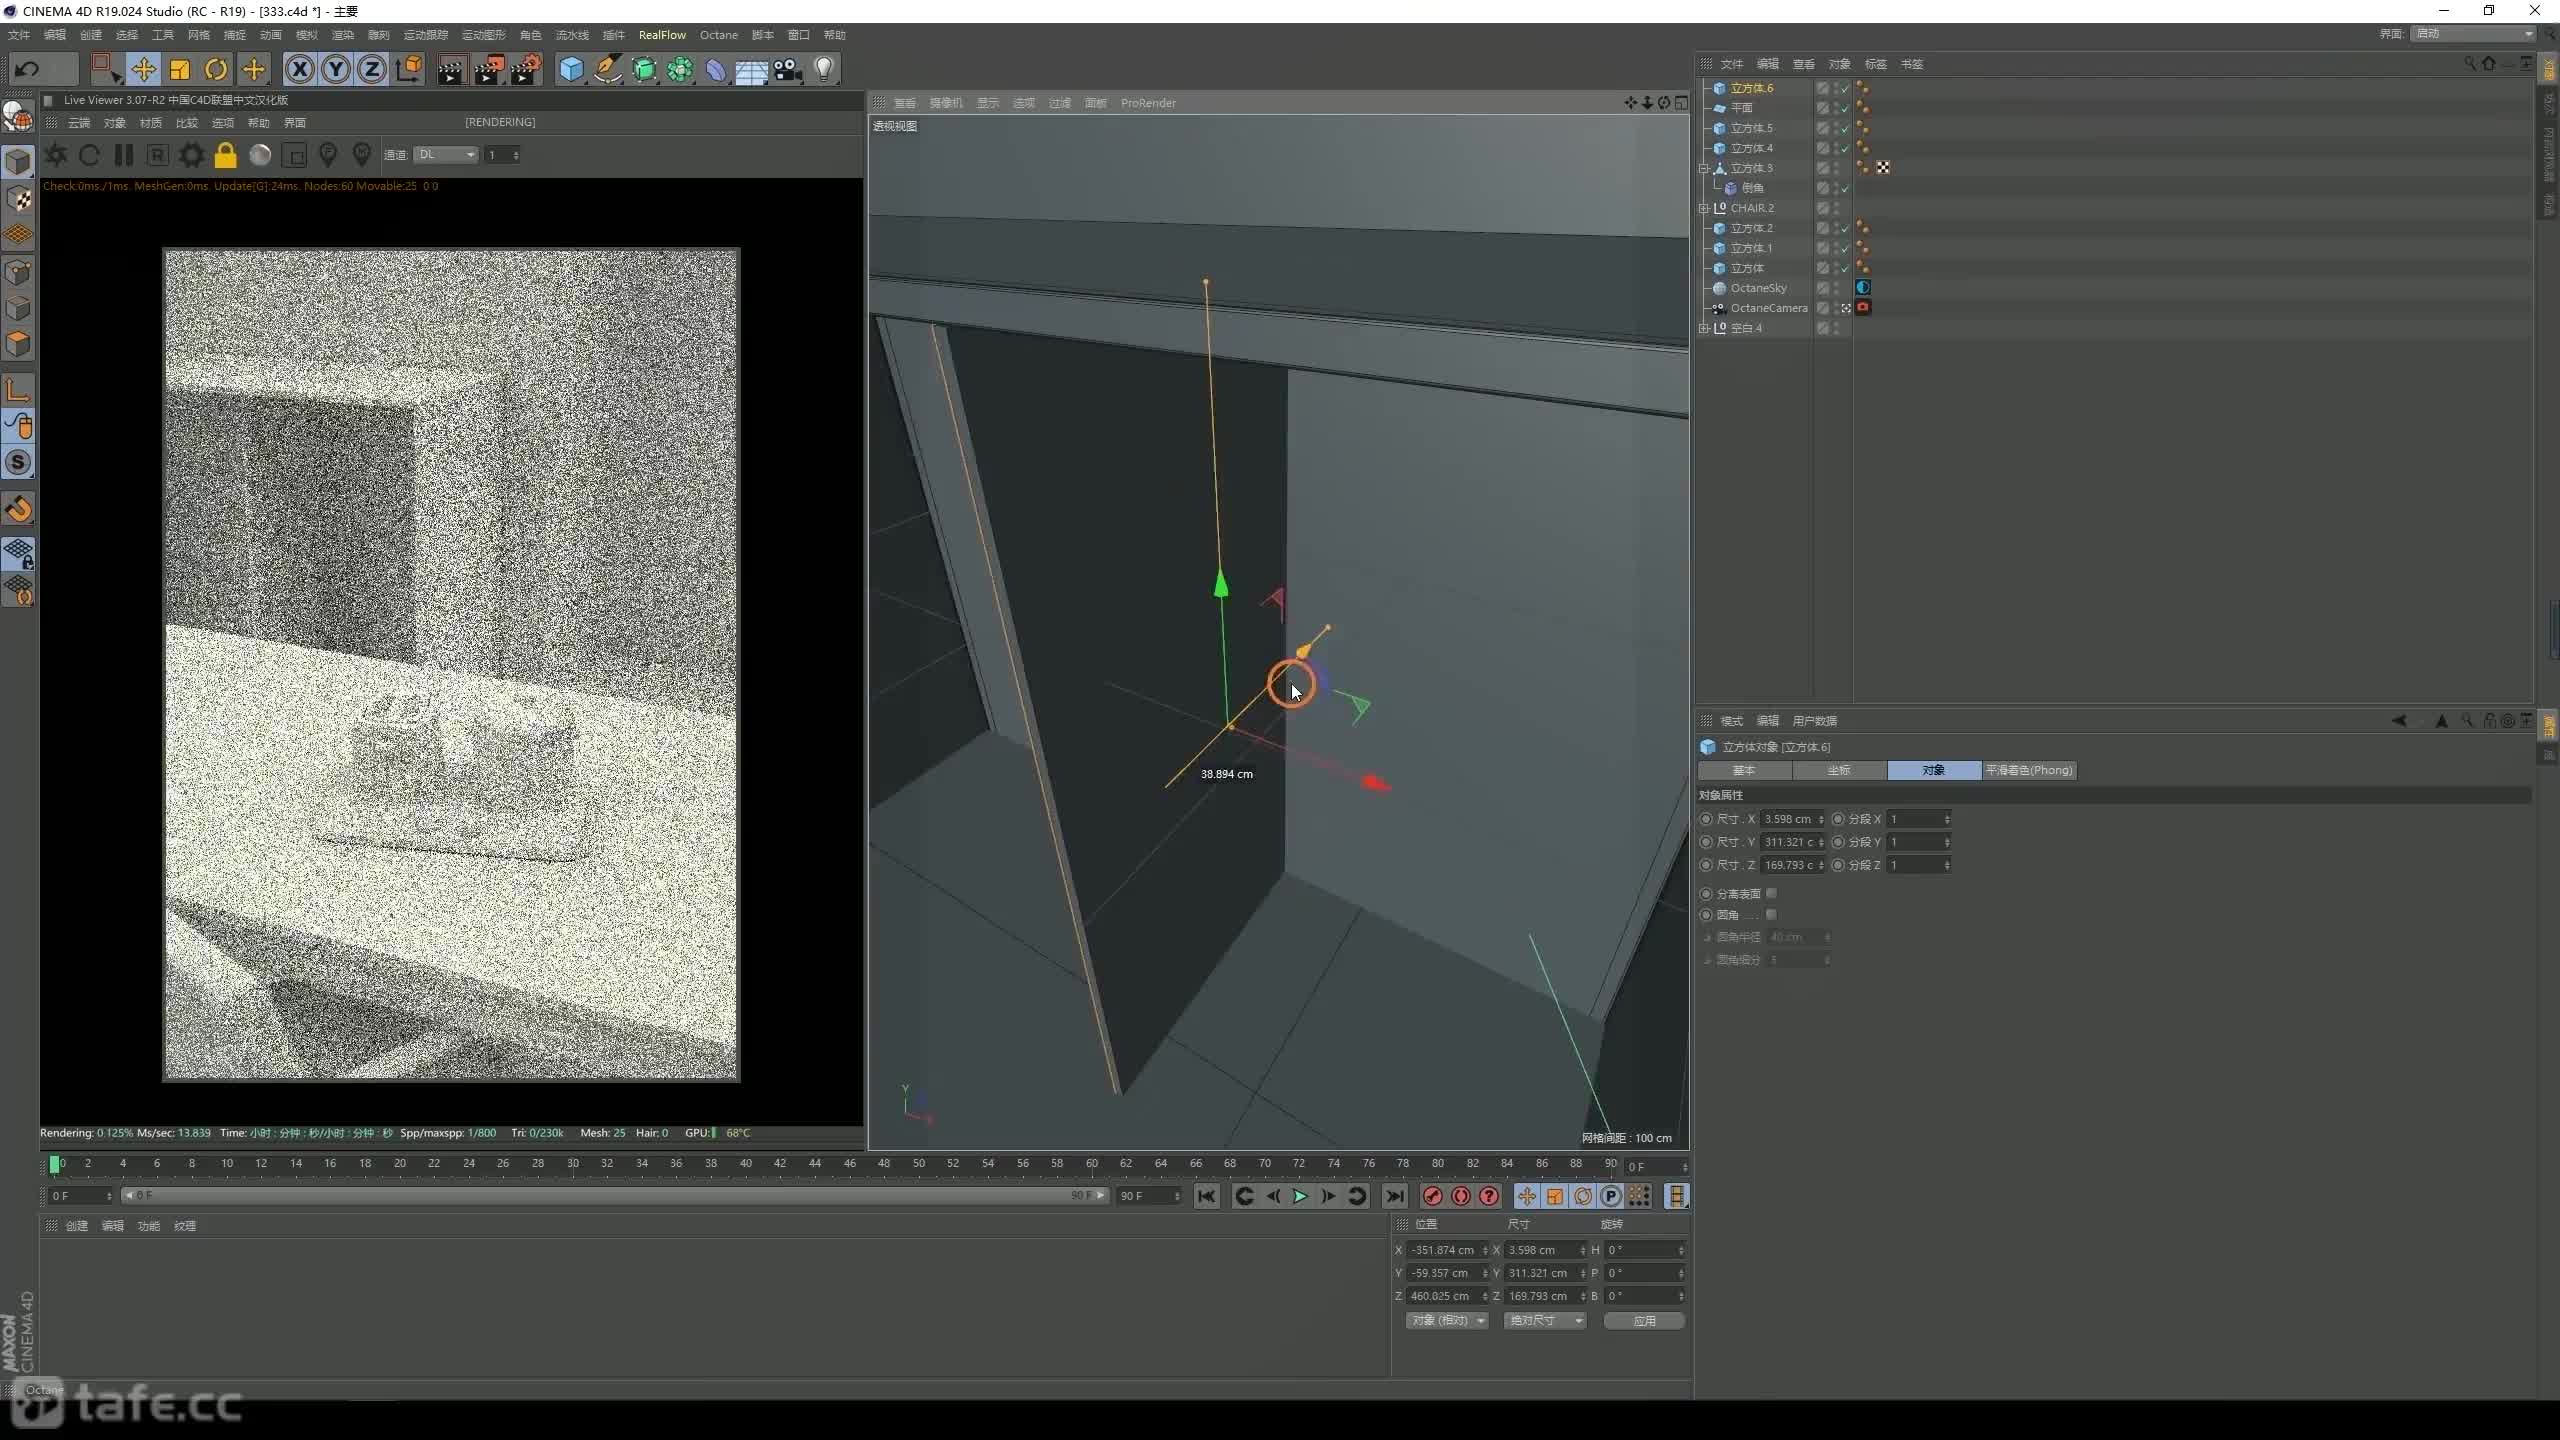Toggle clay mode sphere icon
The width and height of the screenshot is (2560, 1440).
tap(260, 155)
